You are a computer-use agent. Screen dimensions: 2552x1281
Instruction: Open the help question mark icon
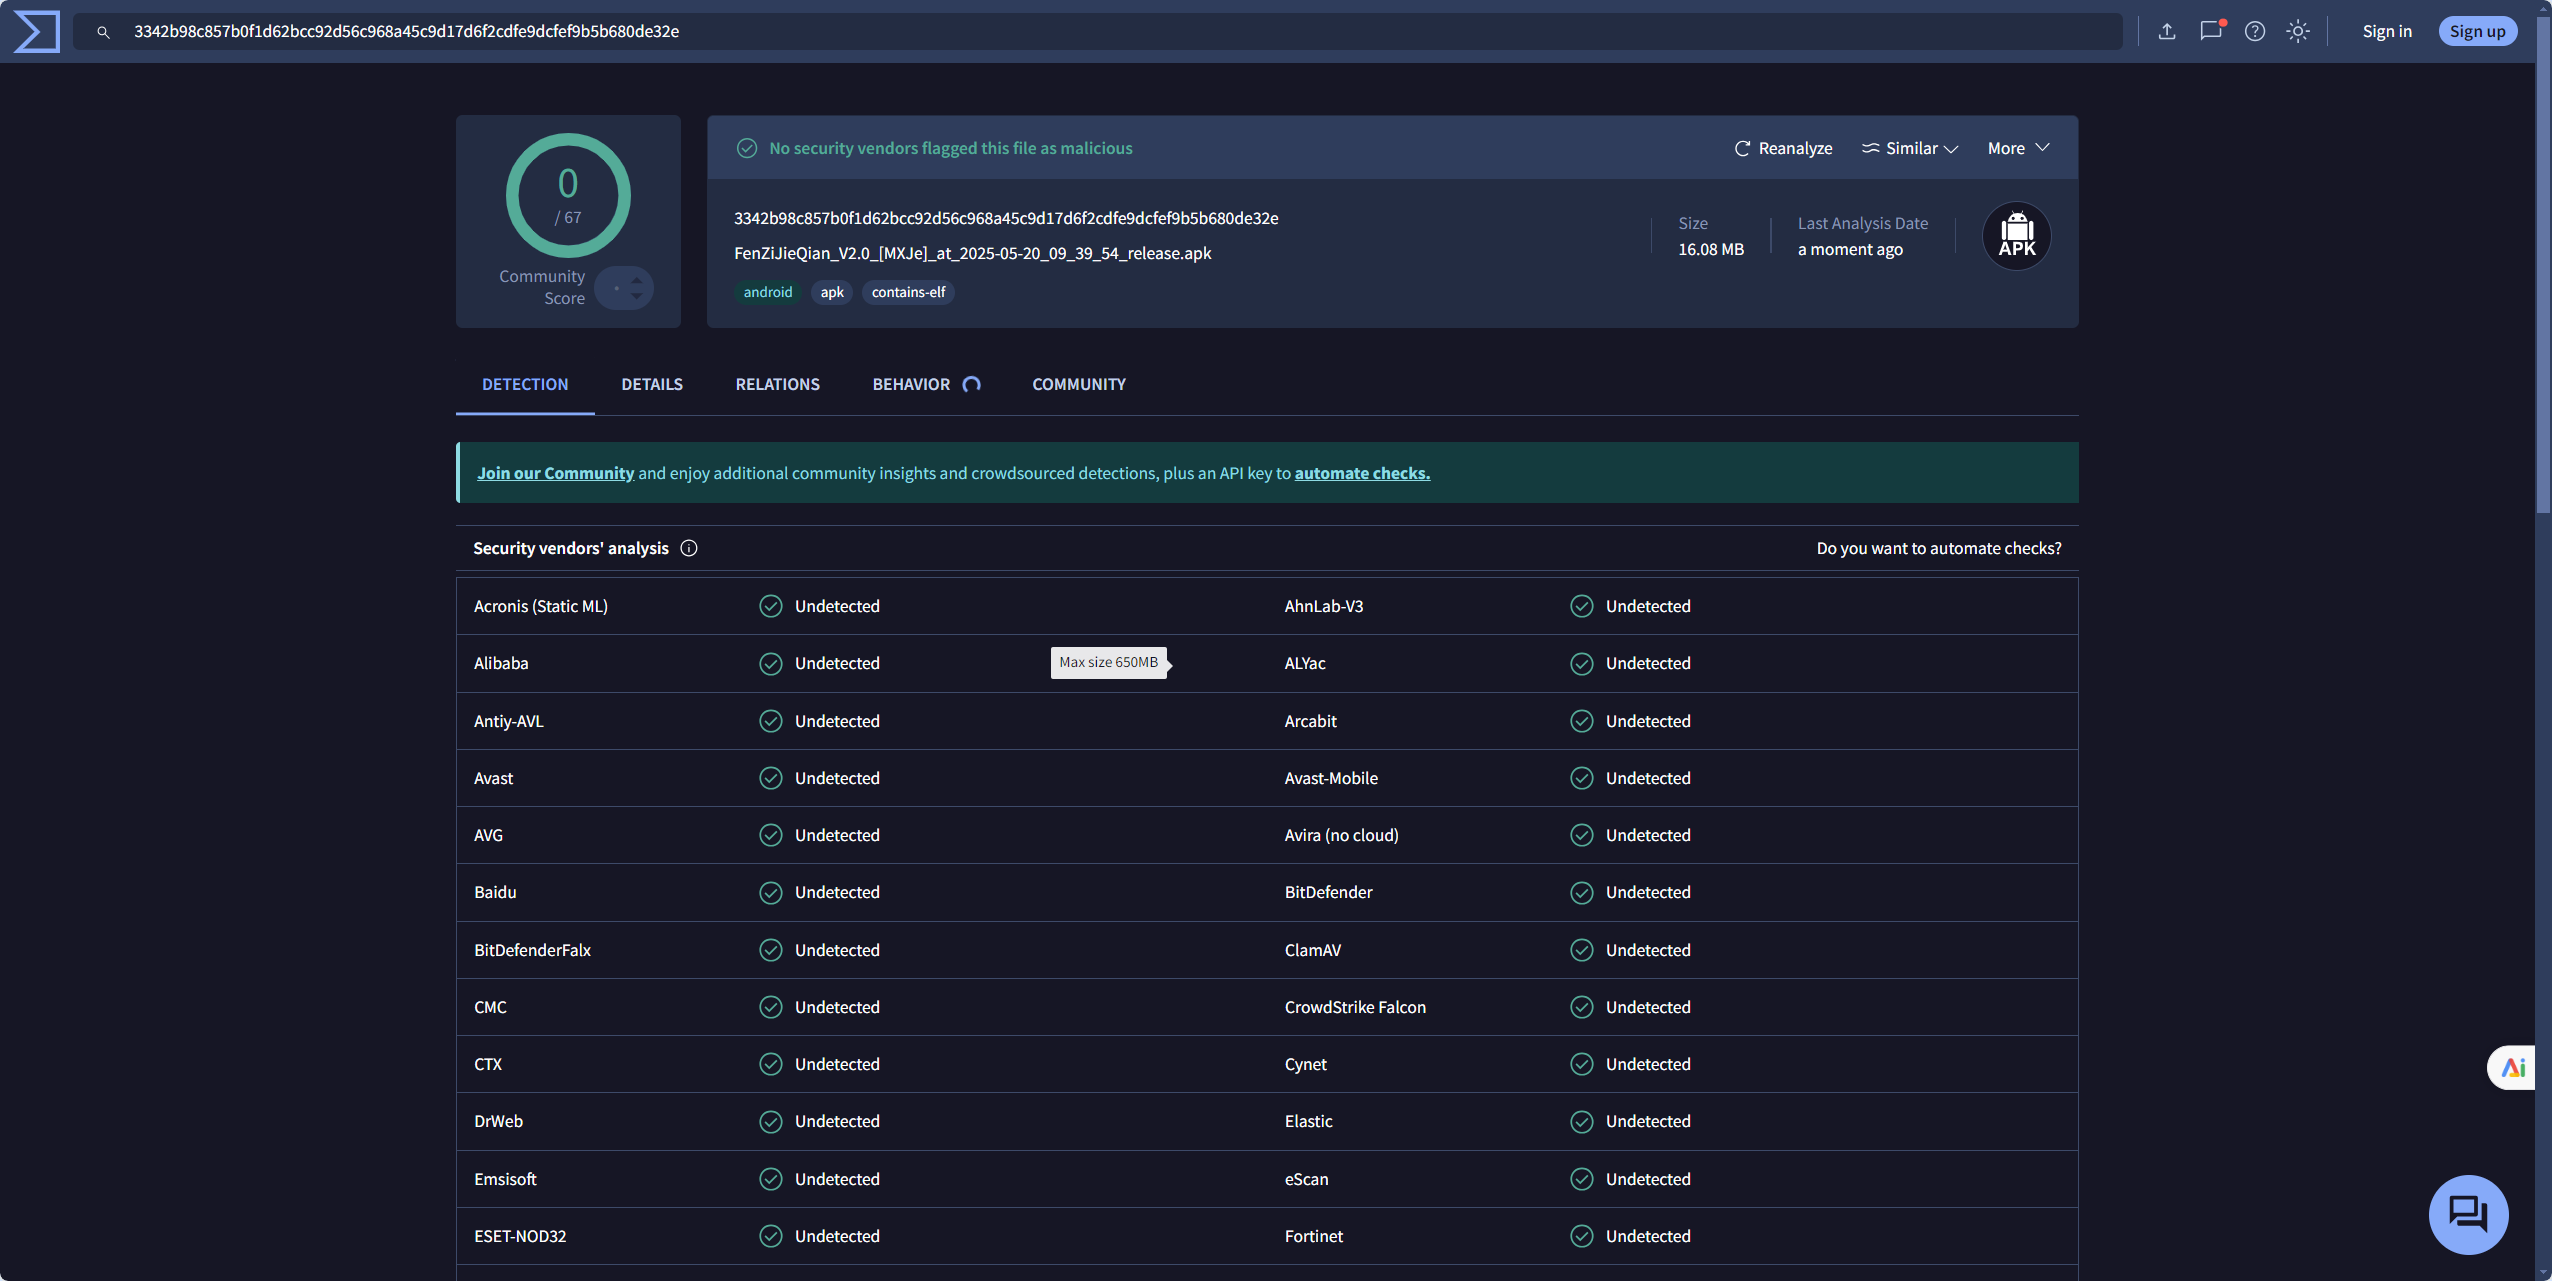[x=2255, y=32]
